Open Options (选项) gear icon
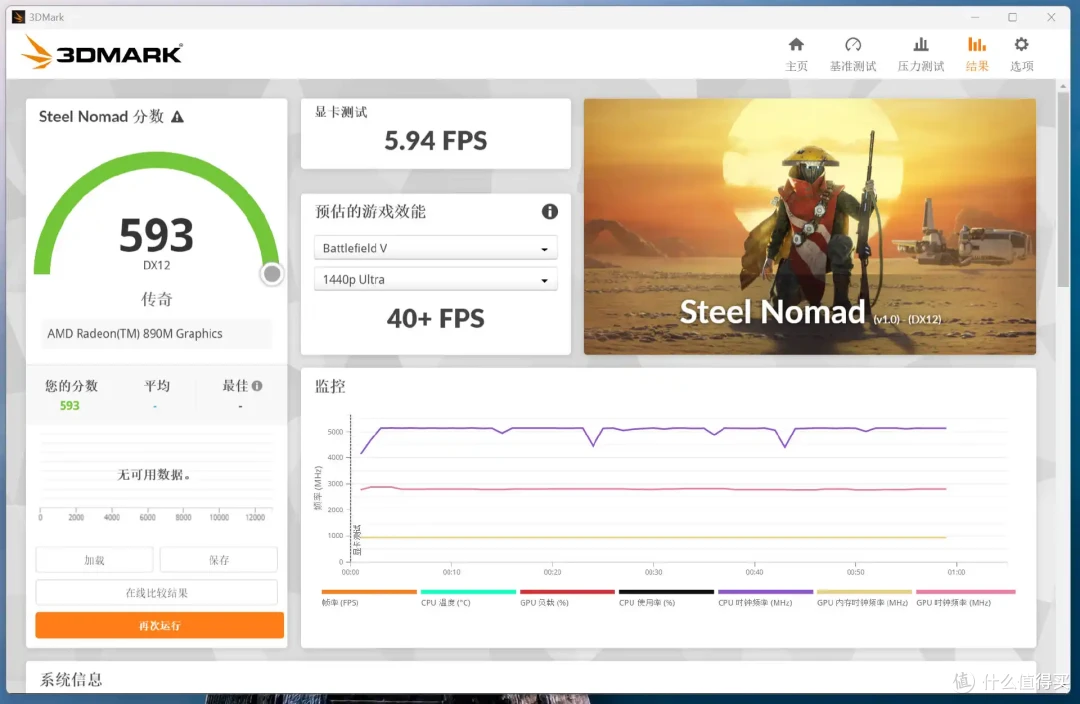 point(1021,45)
